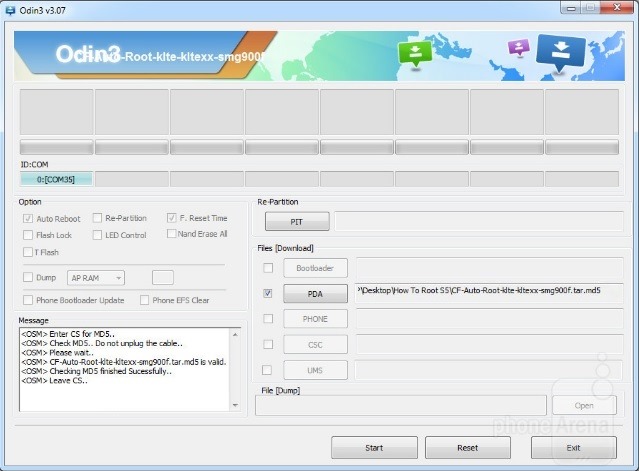Minimize the Odin3 window

tap(572, 8)
